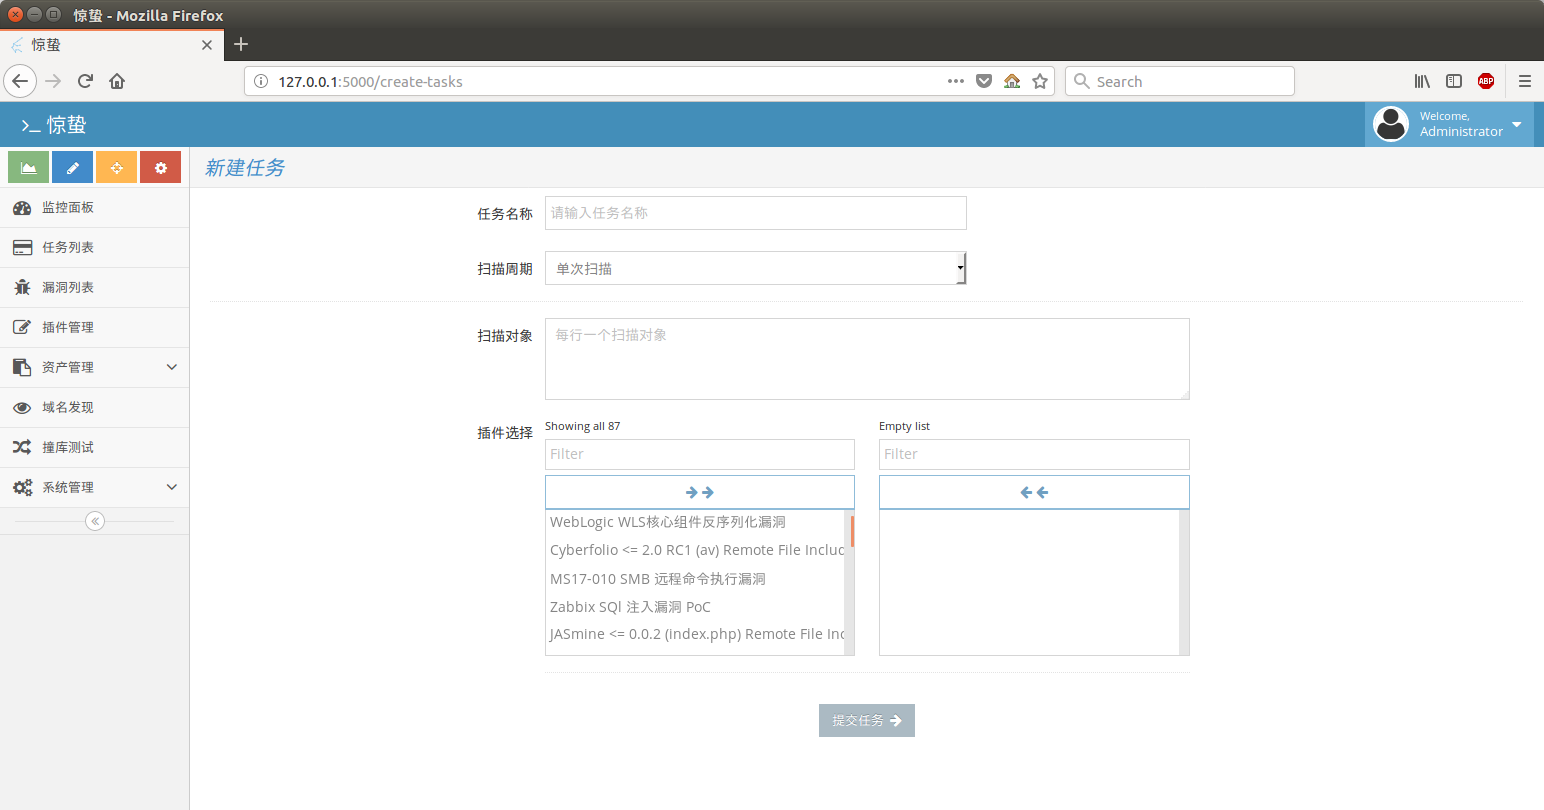Open the Firefox bookmarks library icon
Viewport: 1544px width, 810px height.
tap(1422, 81)
